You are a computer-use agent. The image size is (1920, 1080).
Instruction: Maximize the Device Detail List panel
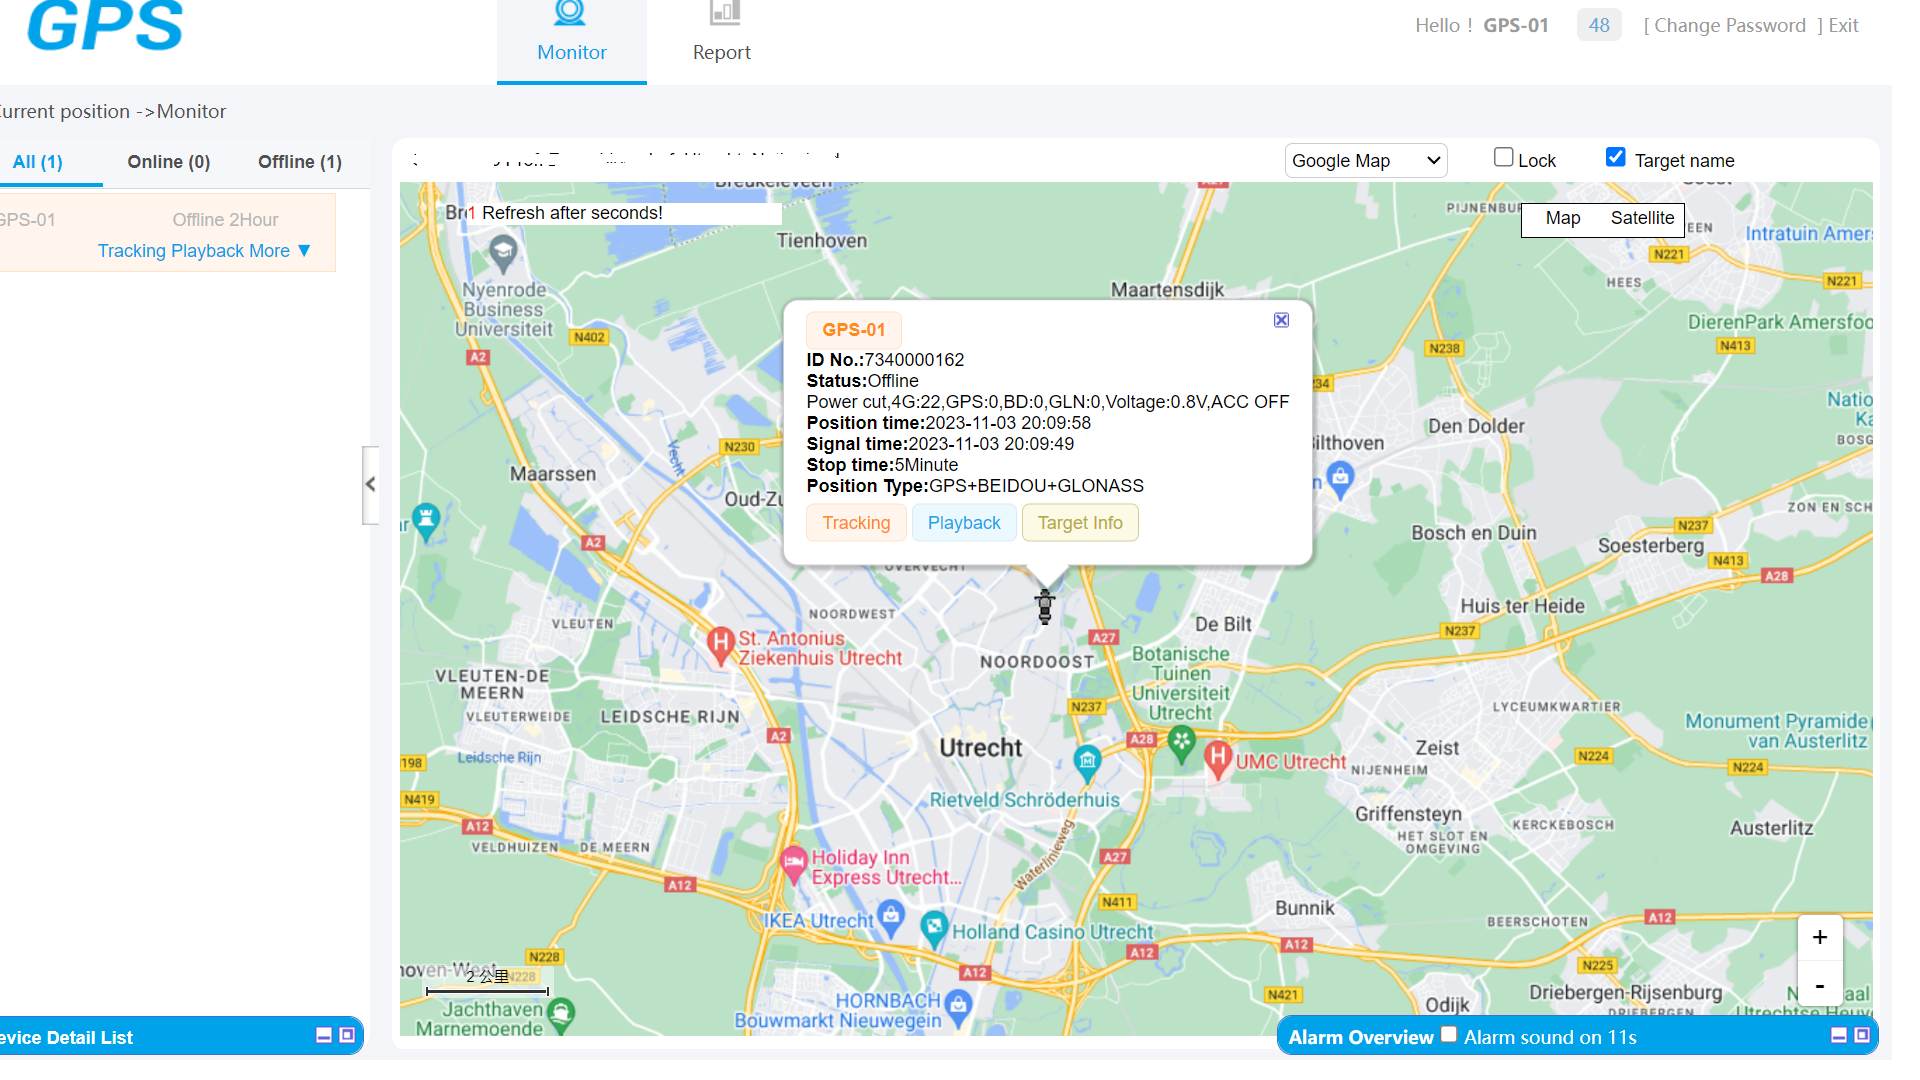coord(347,1036)
